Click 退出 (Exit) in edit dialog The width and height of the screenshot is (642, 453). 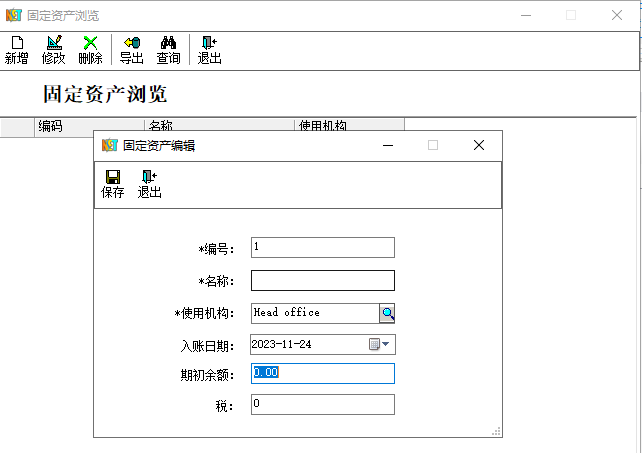(150, 184)
